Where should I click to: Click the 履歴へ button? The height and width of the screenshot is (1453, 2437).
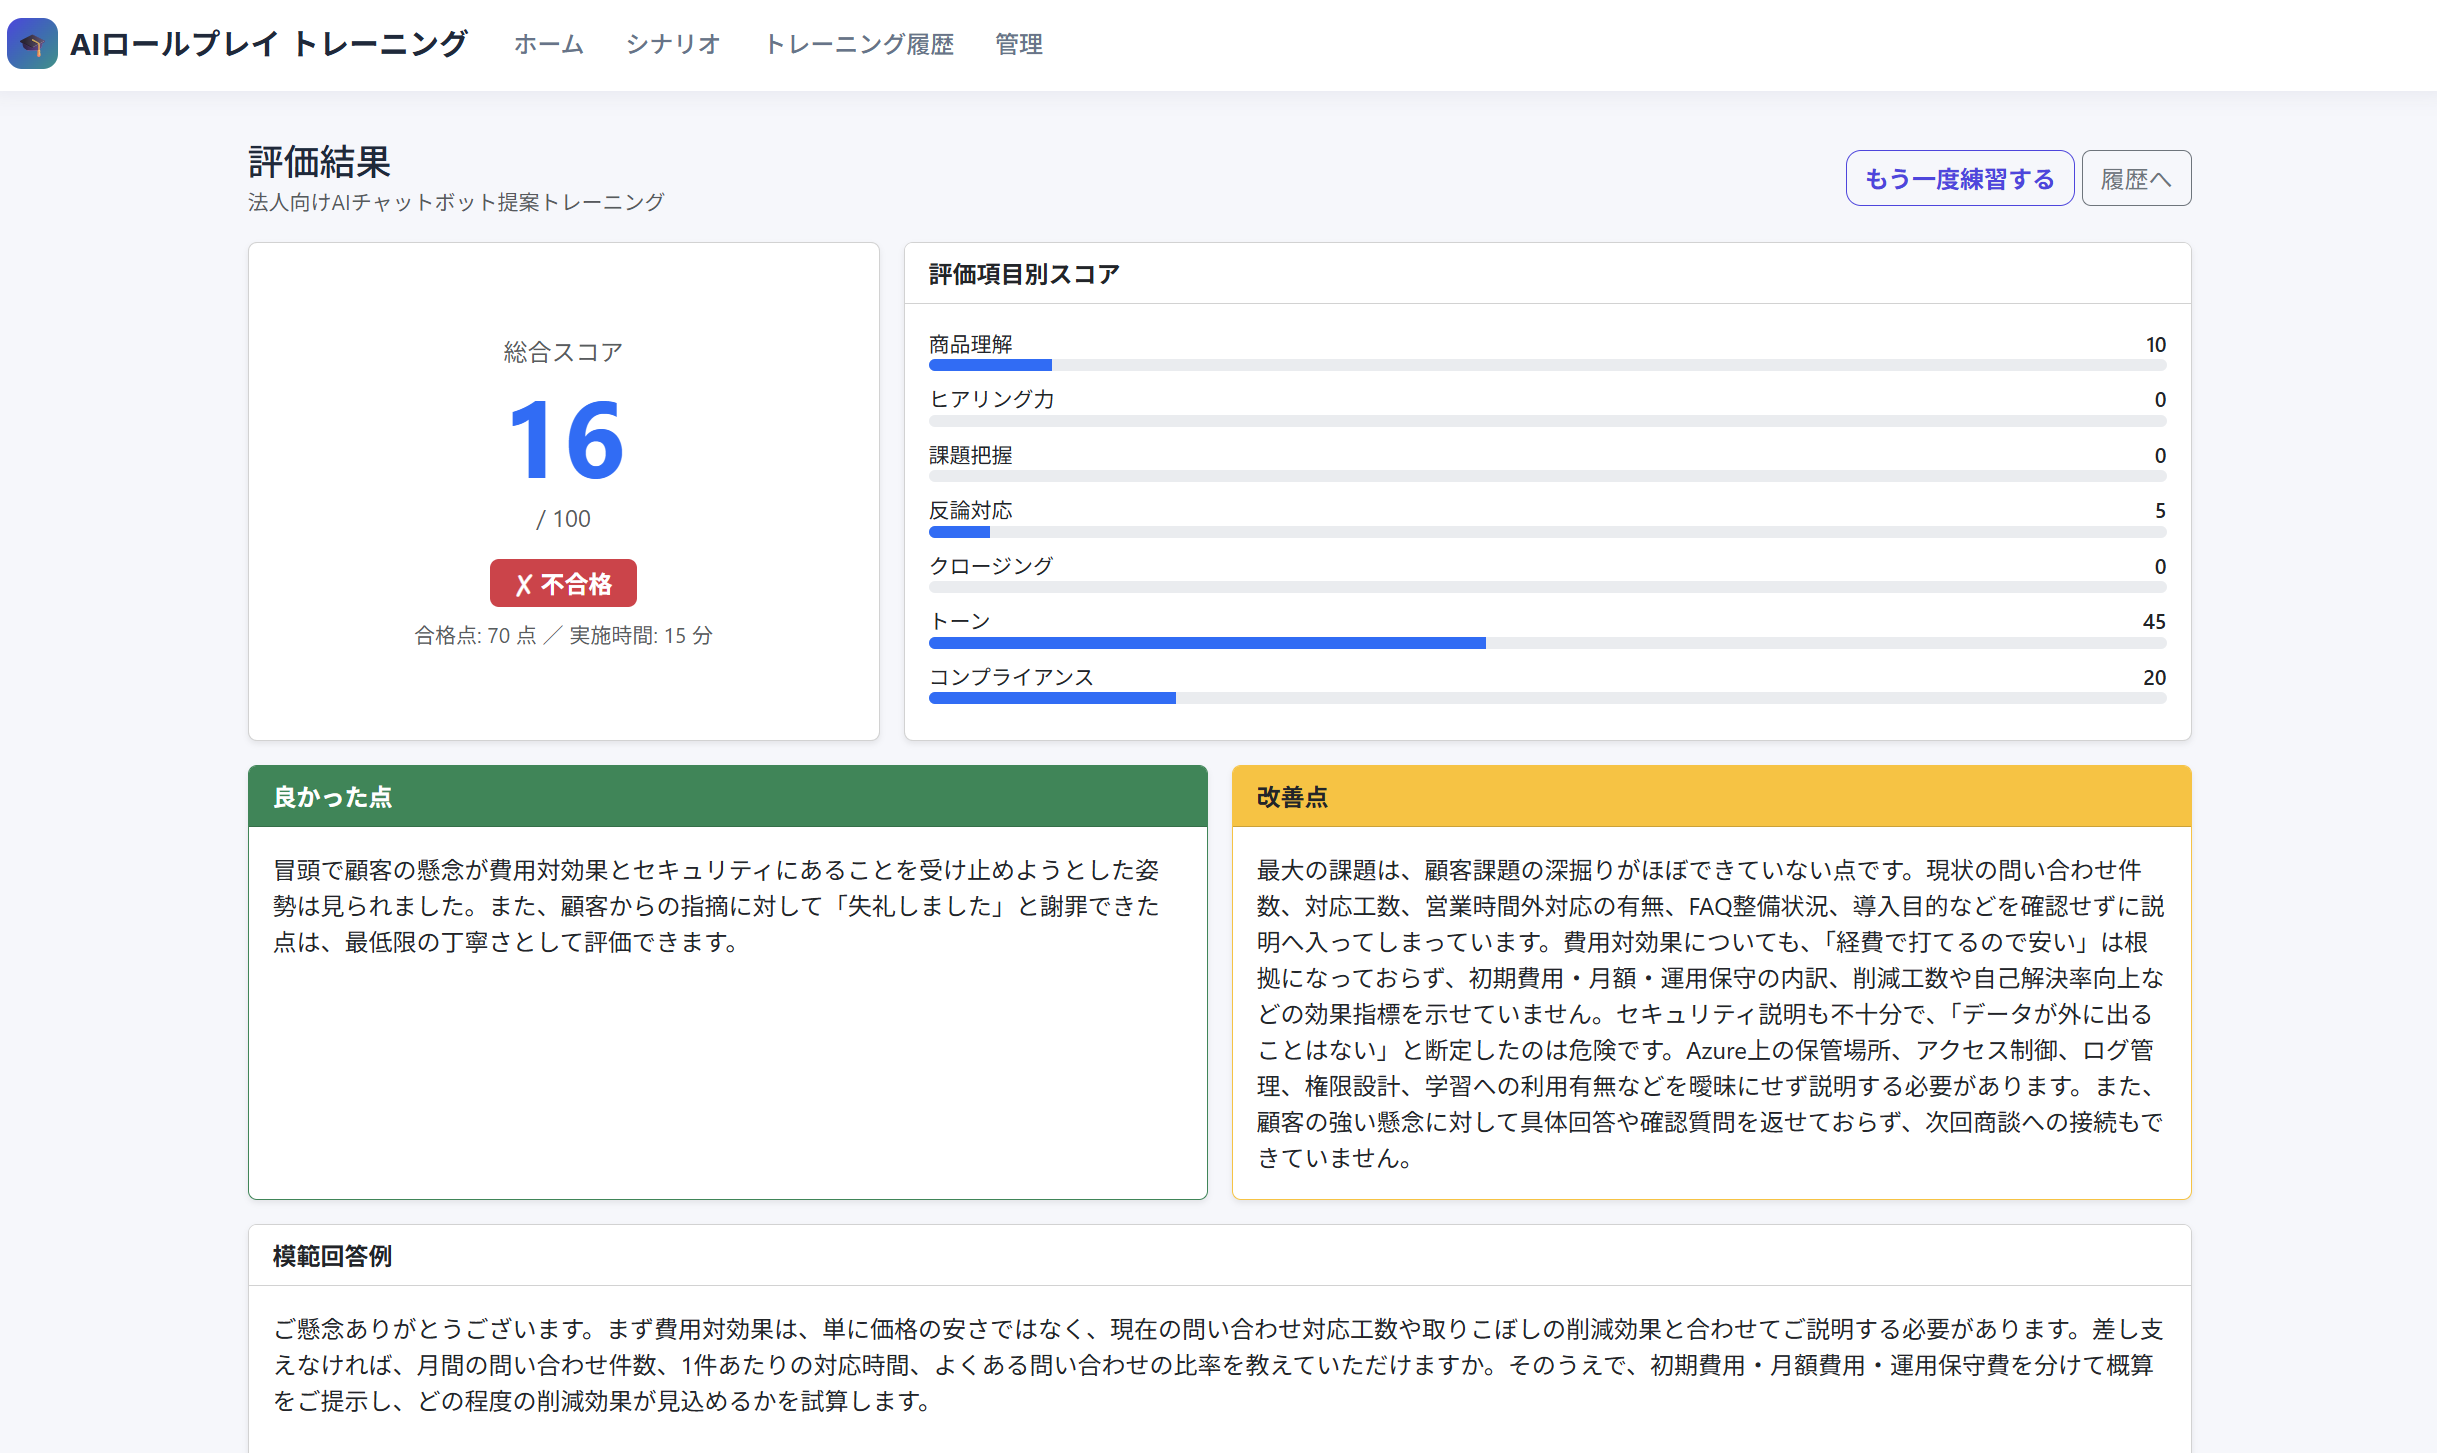pyautogui.click(x=2136, y=178)
